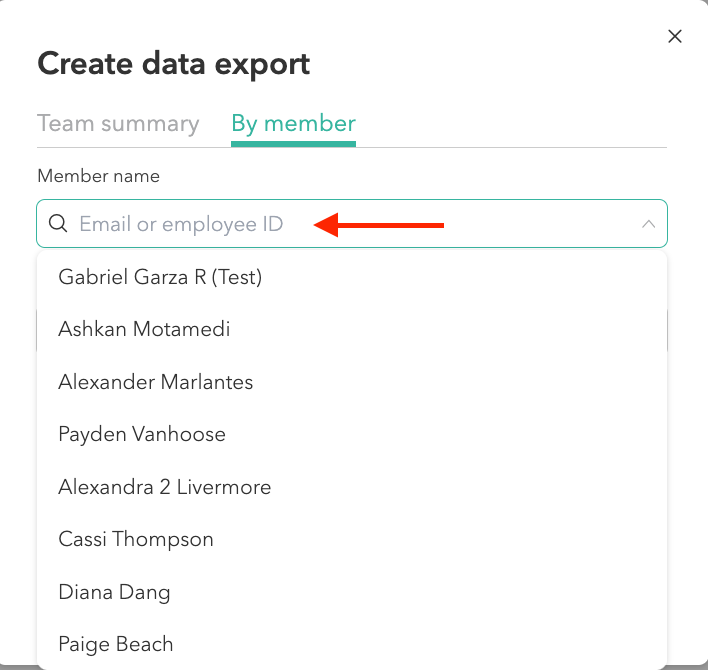Select Paige Beach at list bottom
708x670 pixels.
tap(116, 644)
